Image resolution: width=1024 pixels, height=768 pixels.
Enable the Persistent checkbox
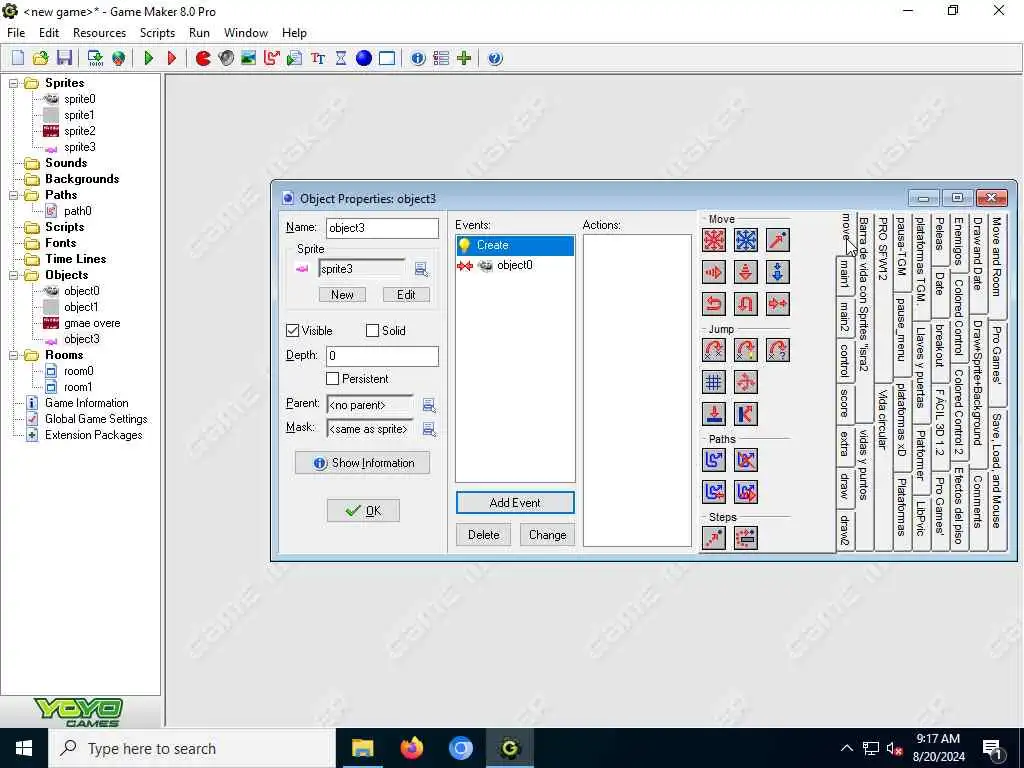click(332, 379)
